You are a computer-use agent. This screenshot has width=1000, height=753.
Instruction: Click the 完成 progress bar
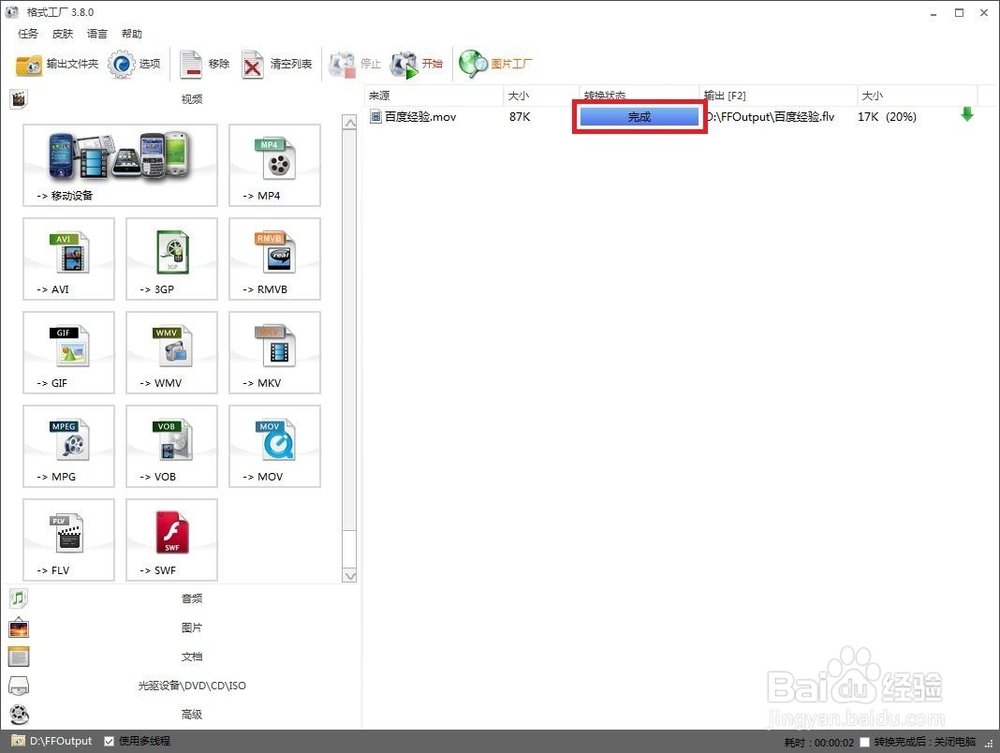point(639,117)
